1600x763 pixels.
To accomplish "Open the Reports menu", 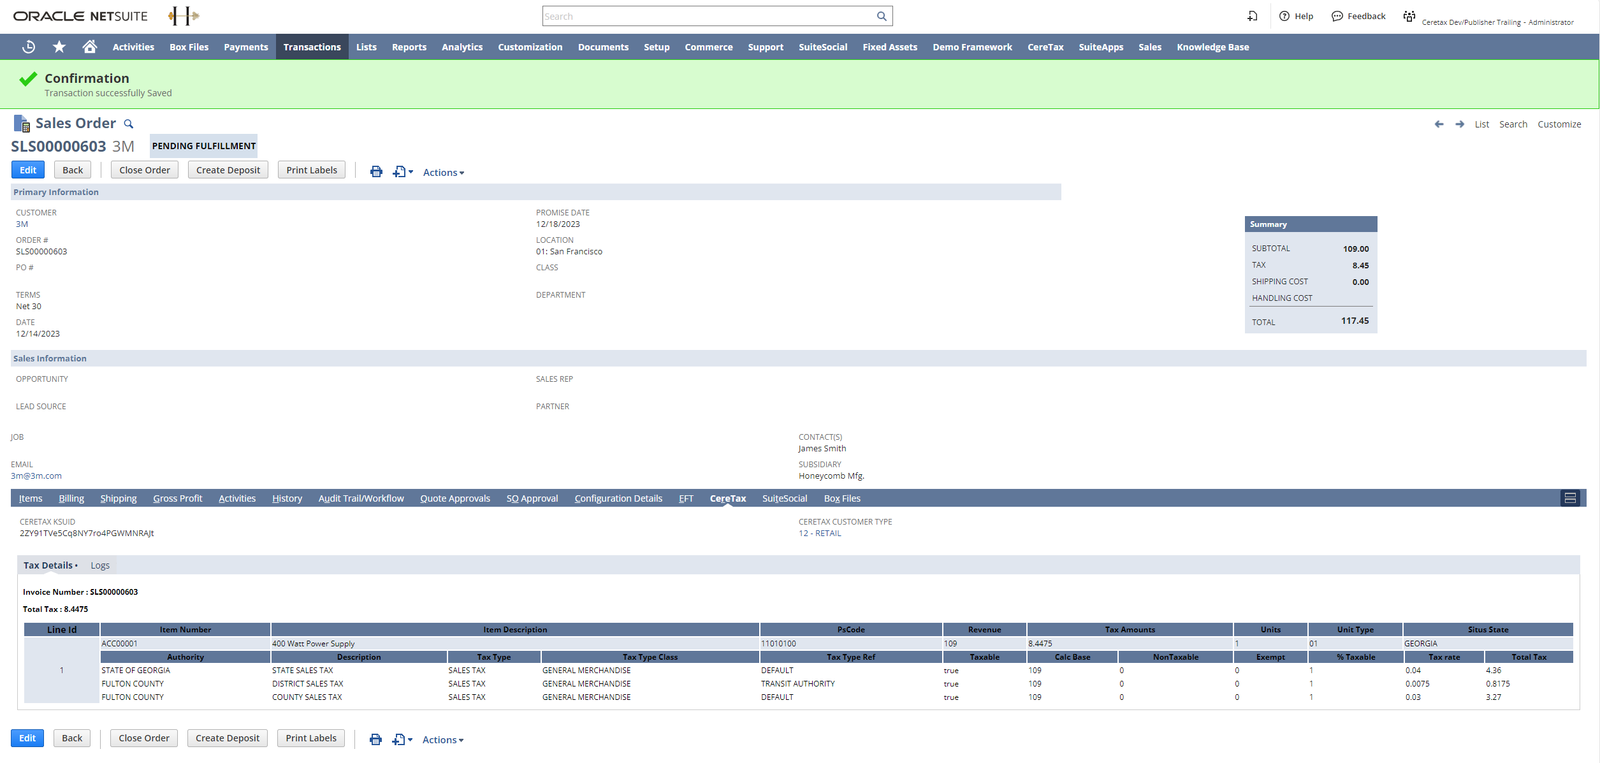I will coord(409,47).
